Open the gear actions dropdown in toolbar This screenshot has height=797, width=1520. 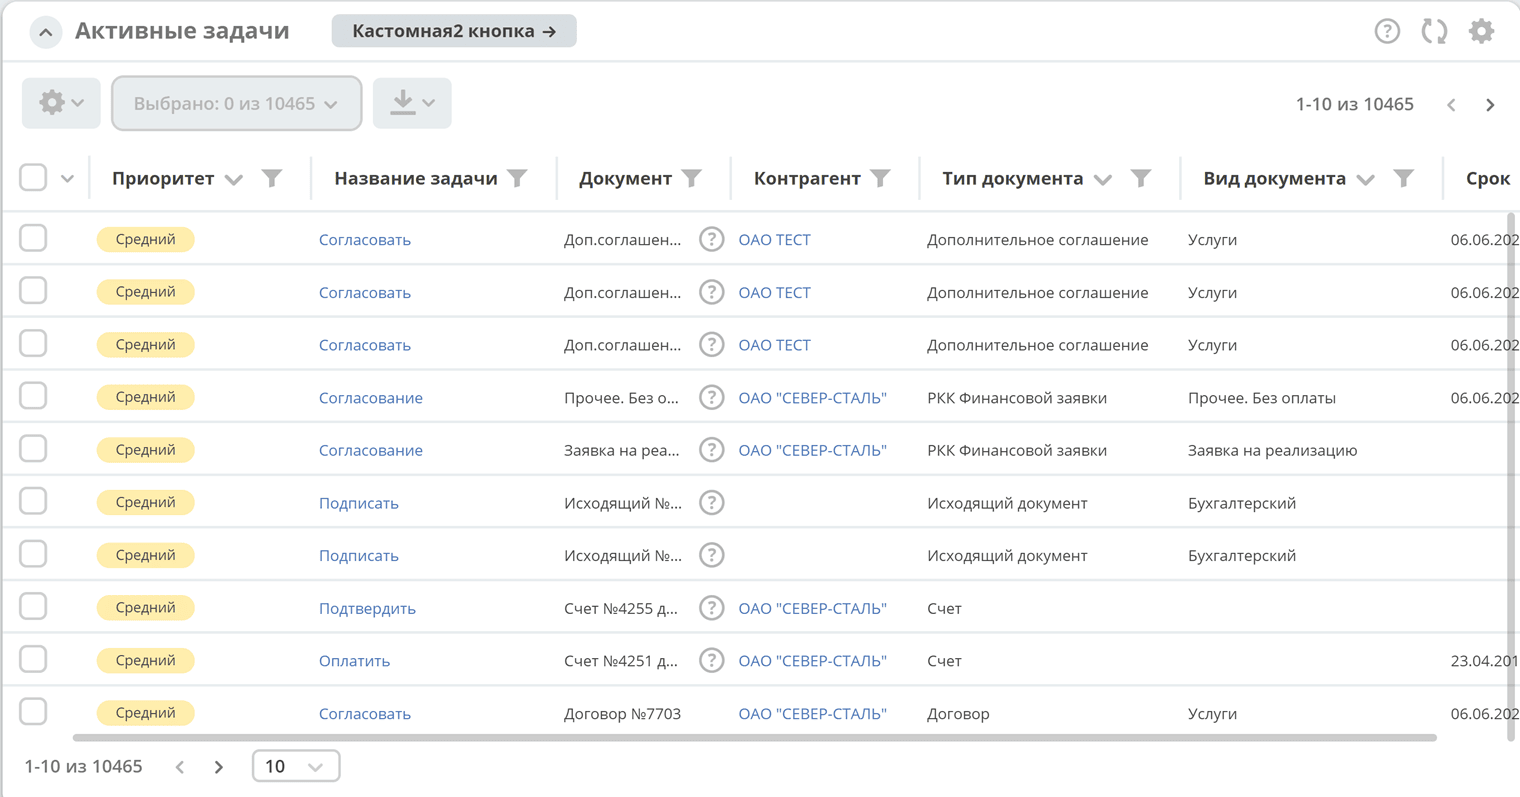click(61, 103)
